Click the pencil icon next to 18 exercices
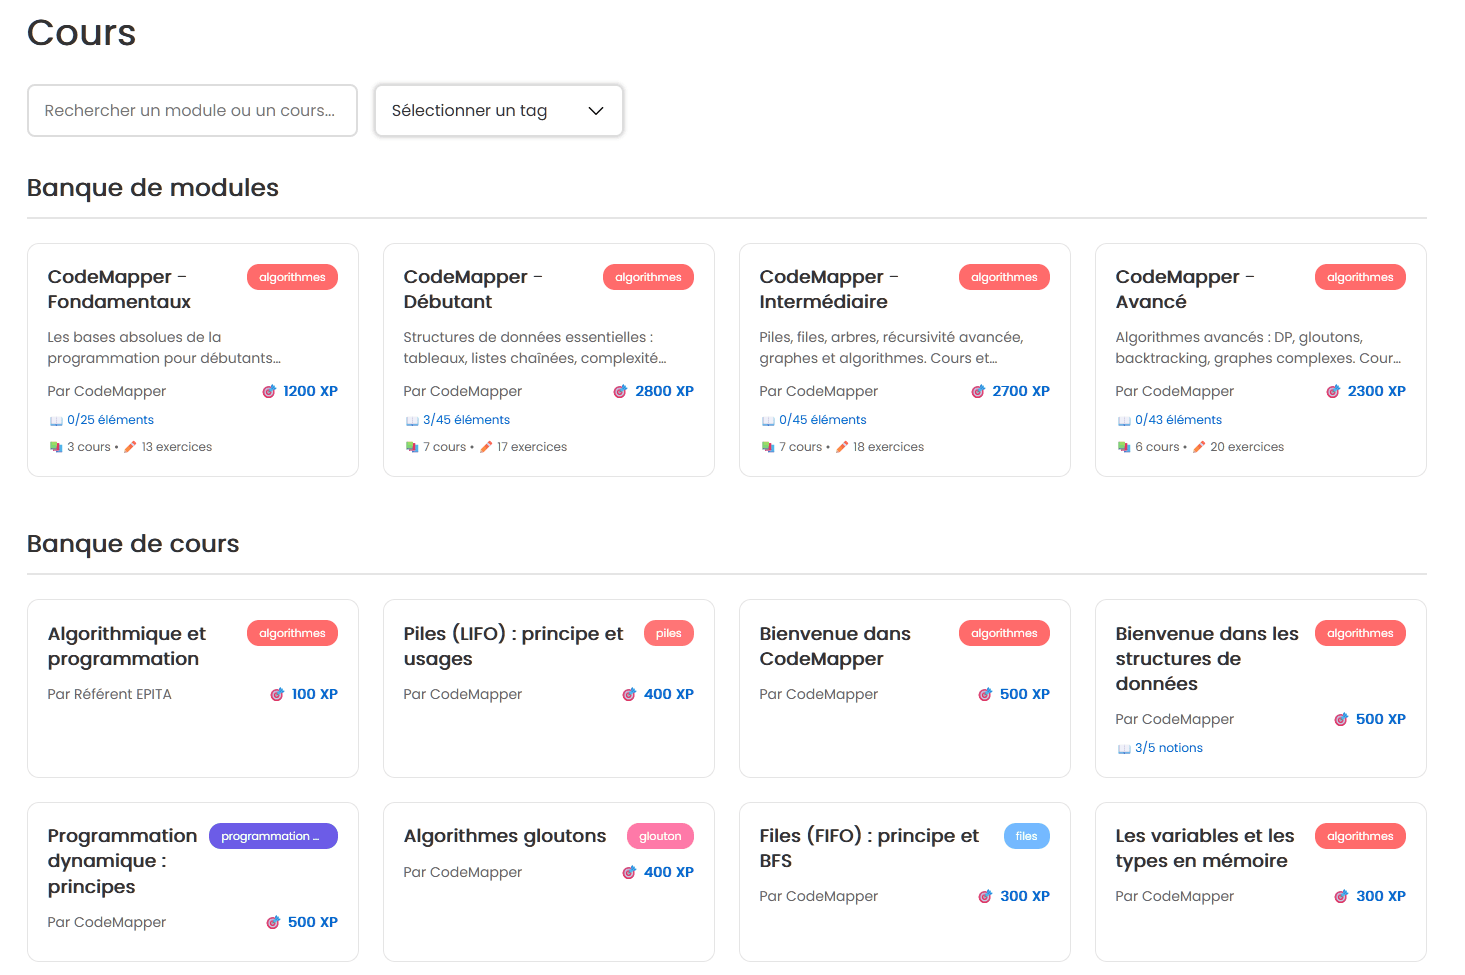 (842, 447)
